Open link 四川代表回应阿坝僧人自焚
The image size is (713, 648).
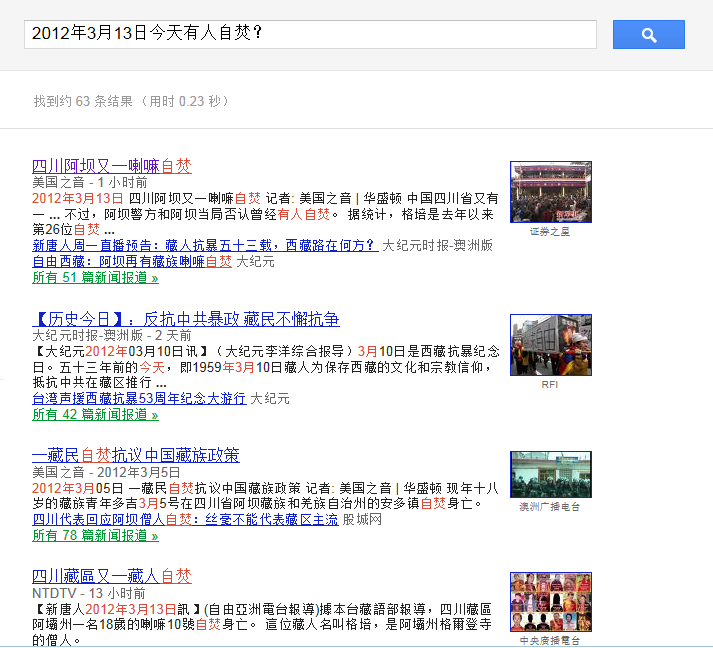(x=185, y=519)
